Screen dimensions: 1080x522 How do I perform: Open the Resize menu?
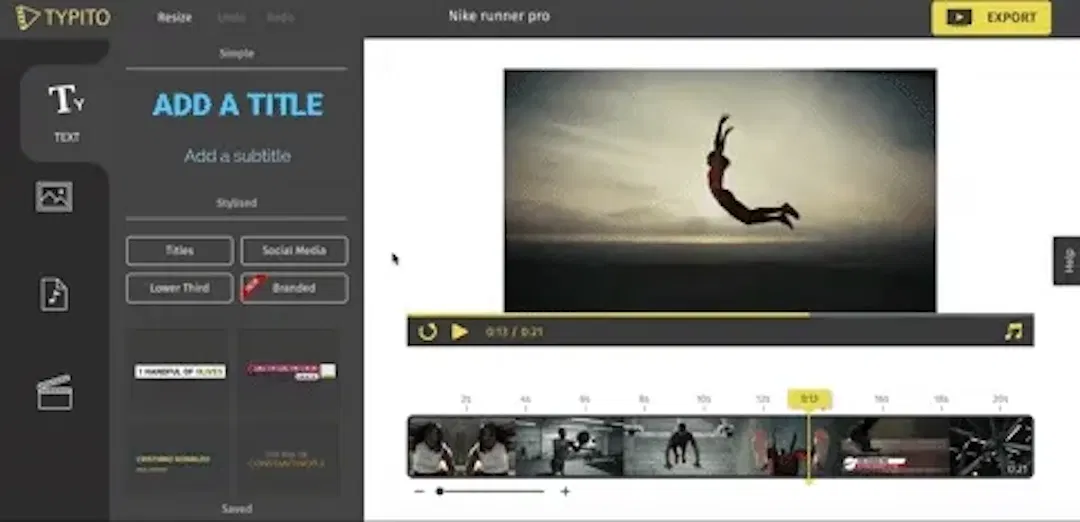(x=174, y=17)
